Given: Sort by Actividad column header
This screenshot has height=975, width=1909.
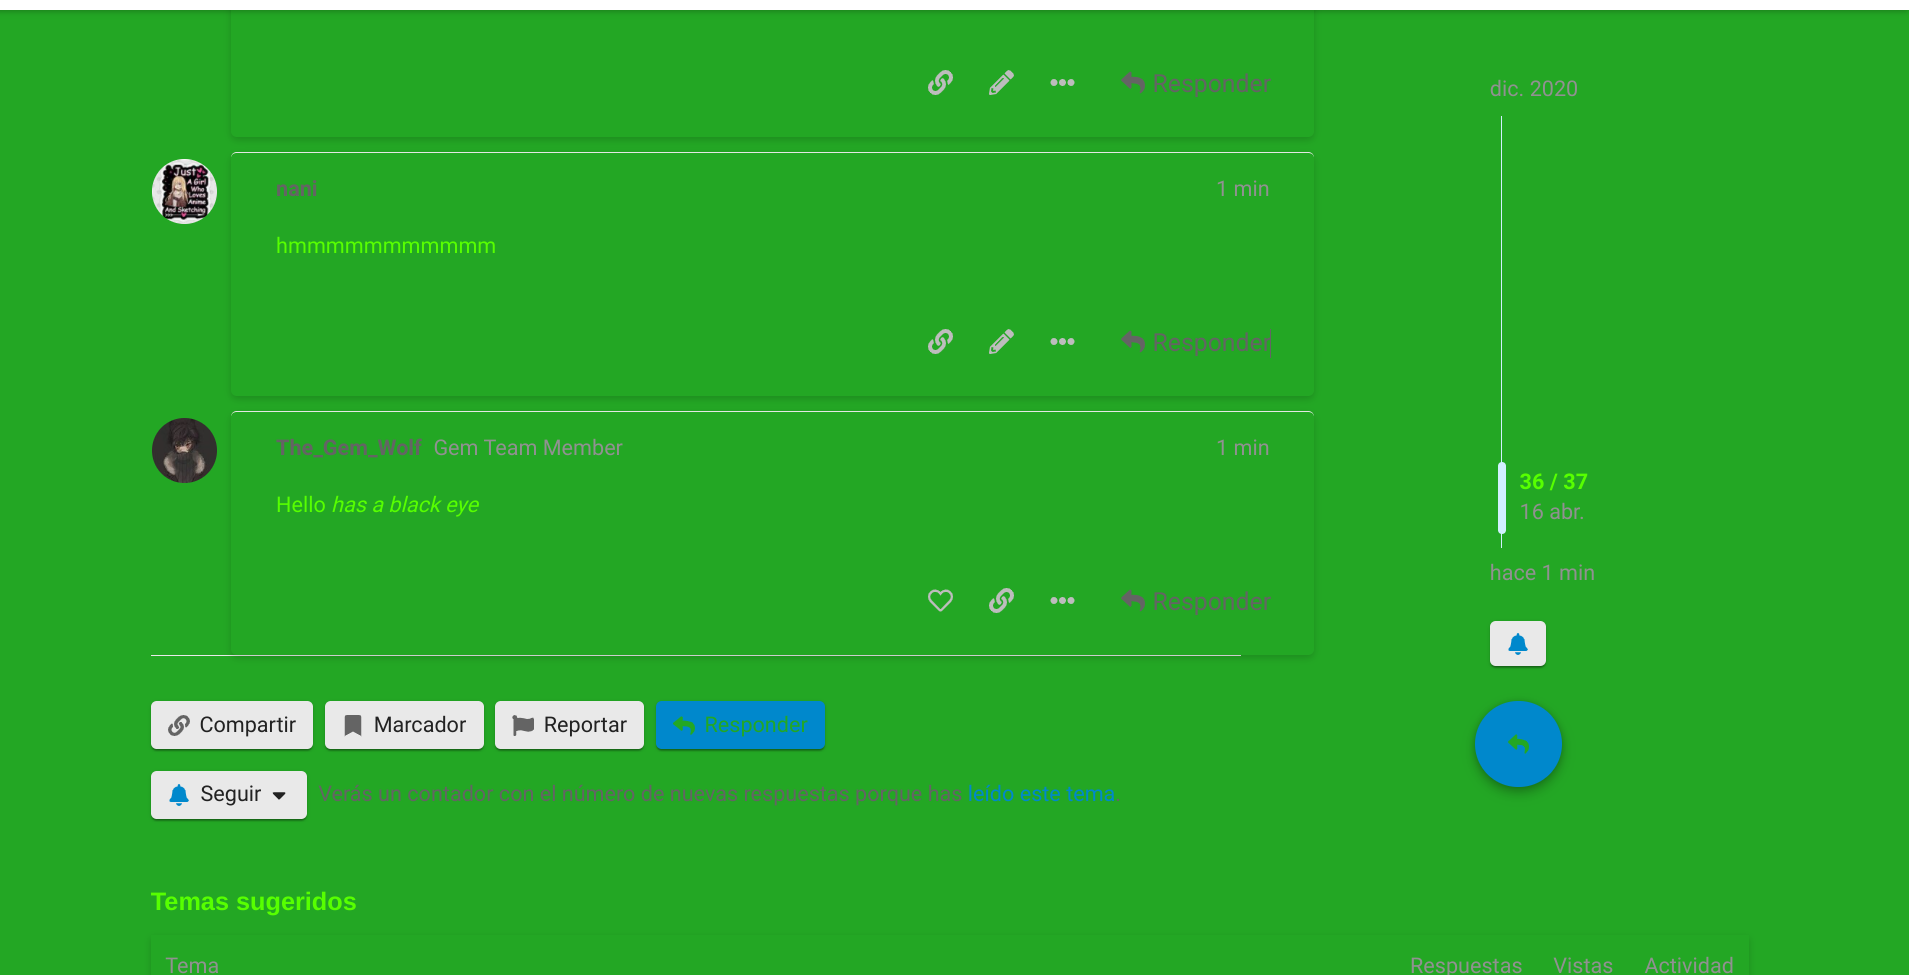Looking at the screenshot, I should [1689, 965].
